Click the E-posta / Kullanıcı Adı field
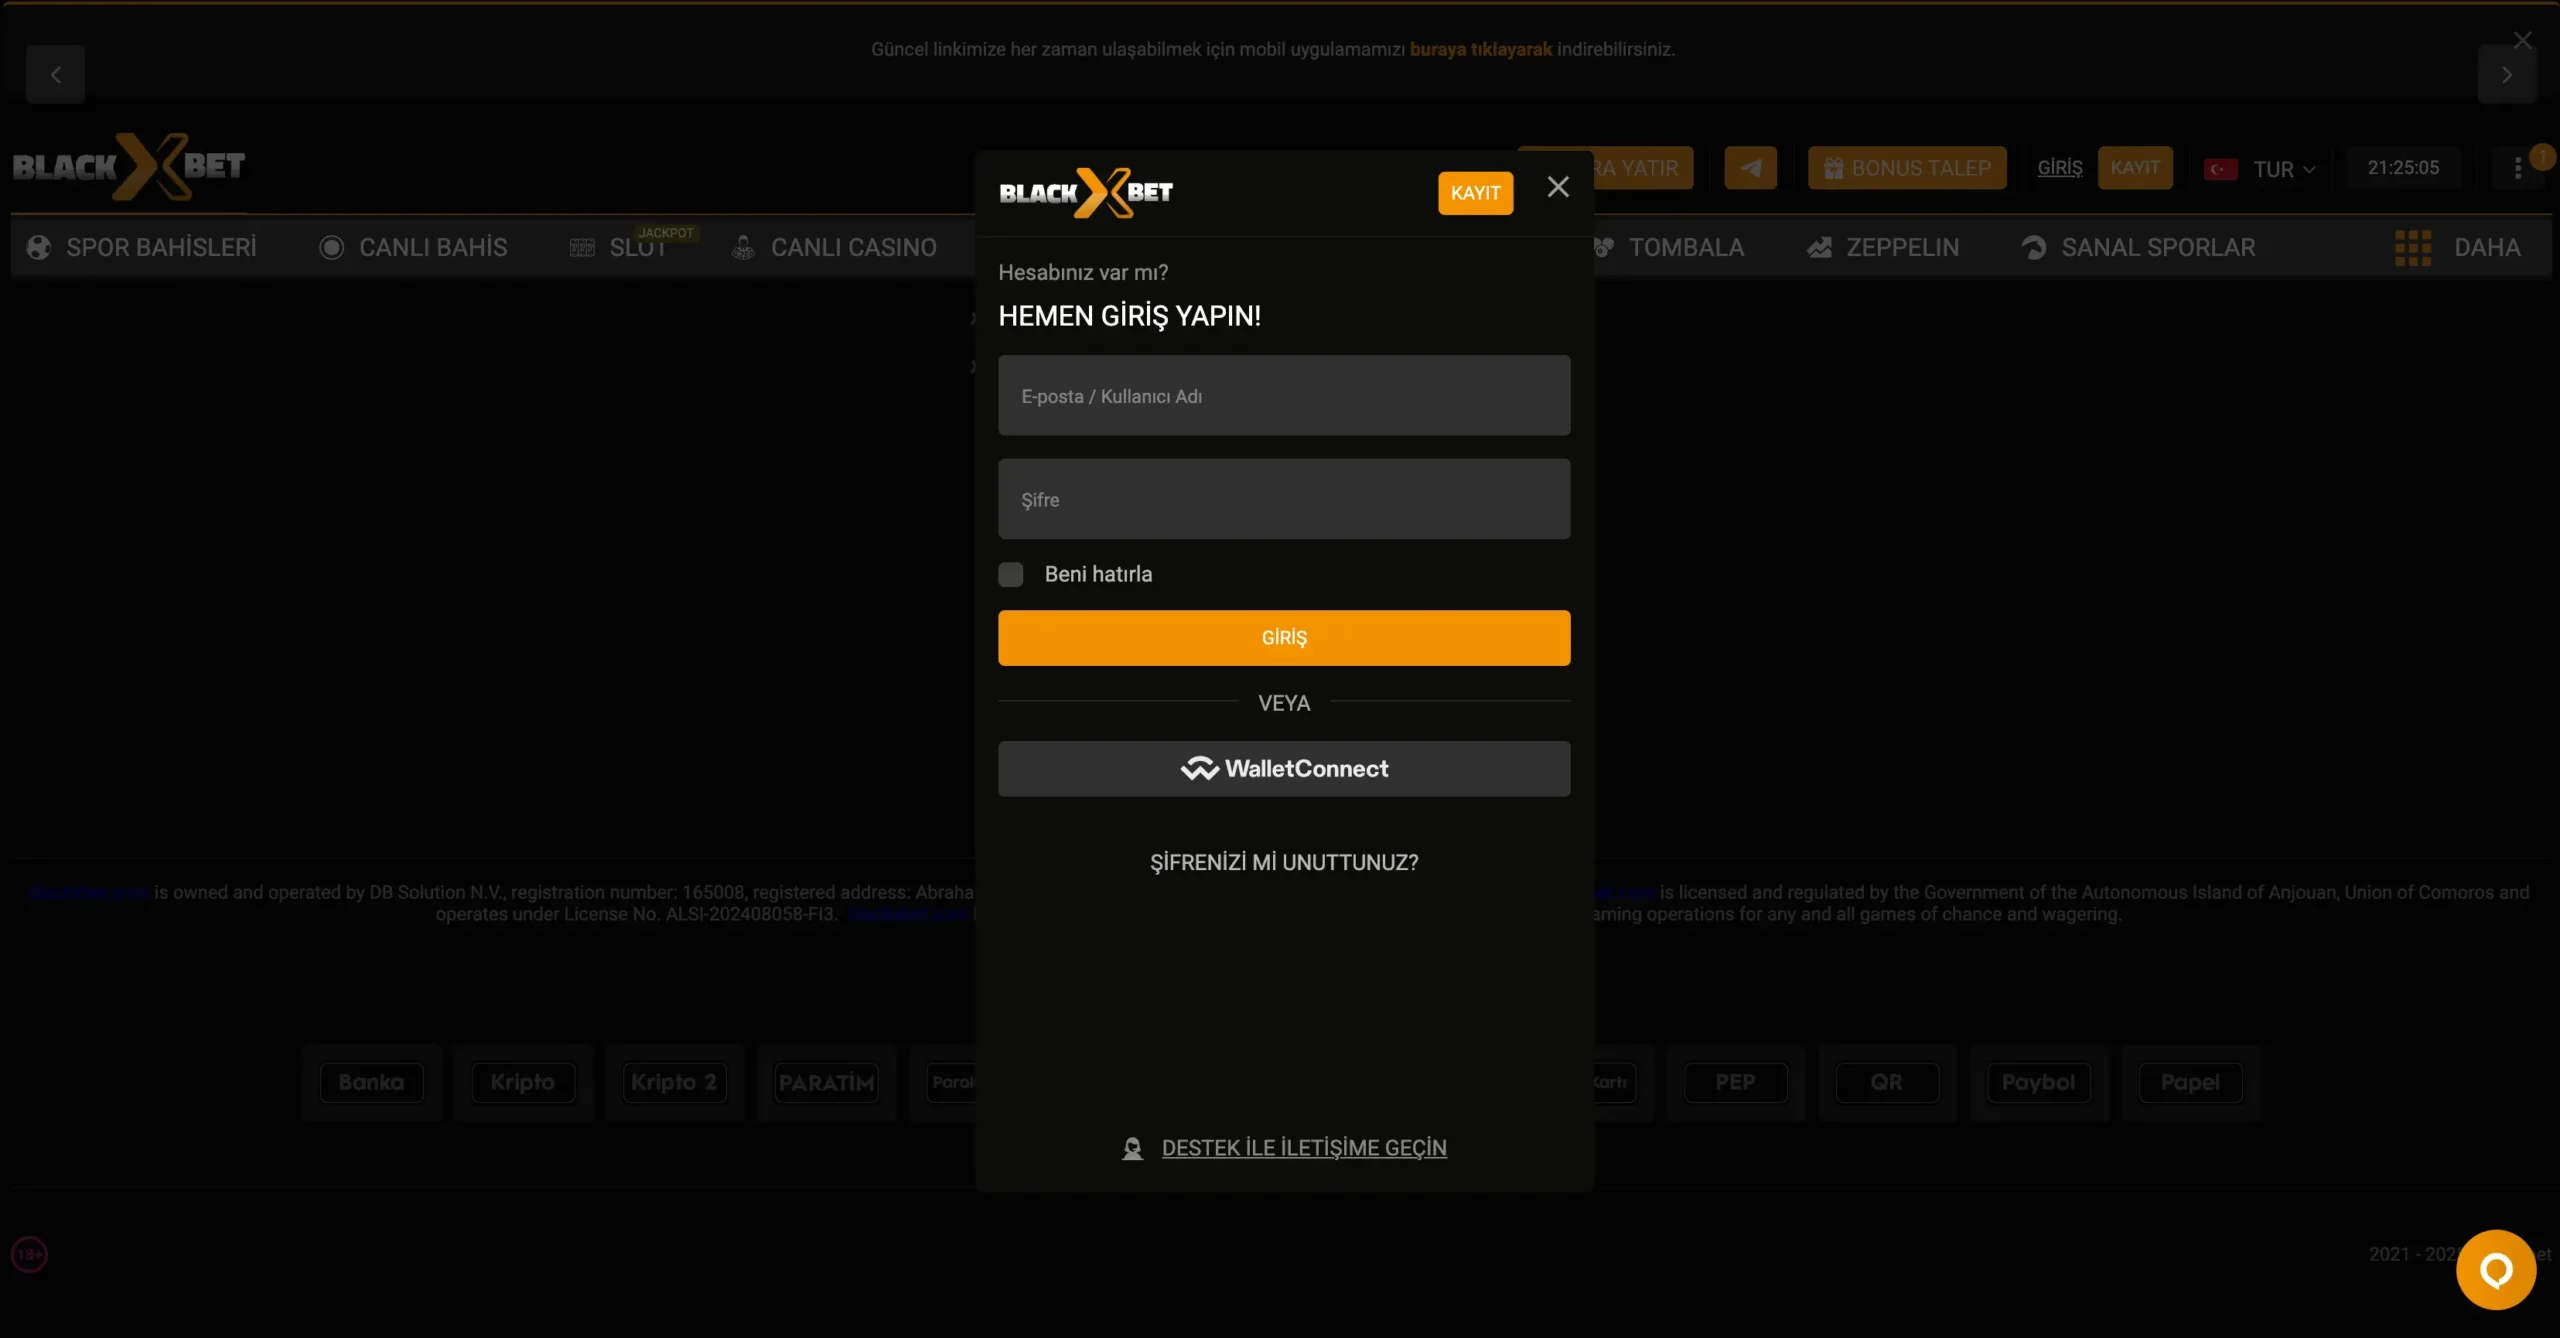Image resolution: width=2560 pixels, height=1338 pixels. (1284, 396)
